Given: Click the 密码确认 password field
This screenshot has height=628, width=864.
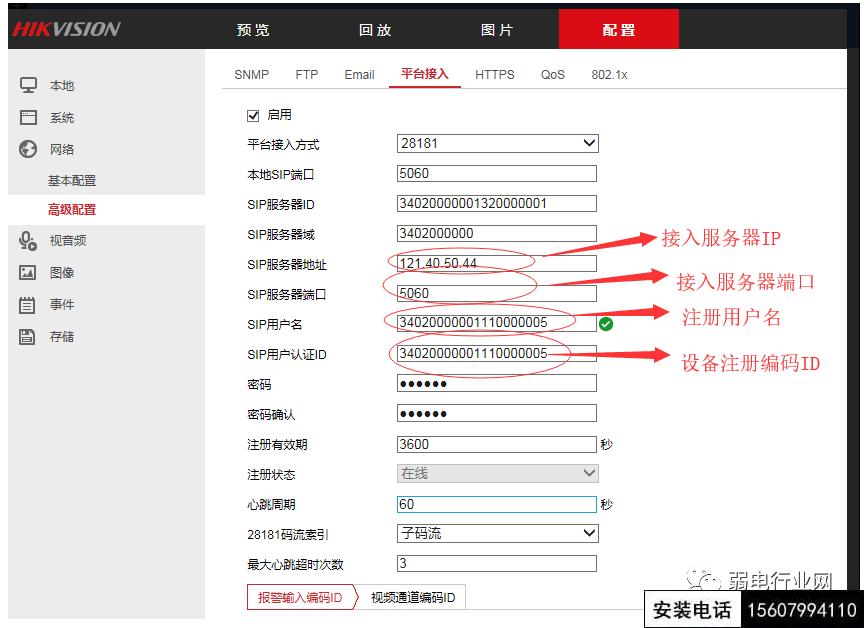Looking at the screenshot, I should [x=496, y=413].
